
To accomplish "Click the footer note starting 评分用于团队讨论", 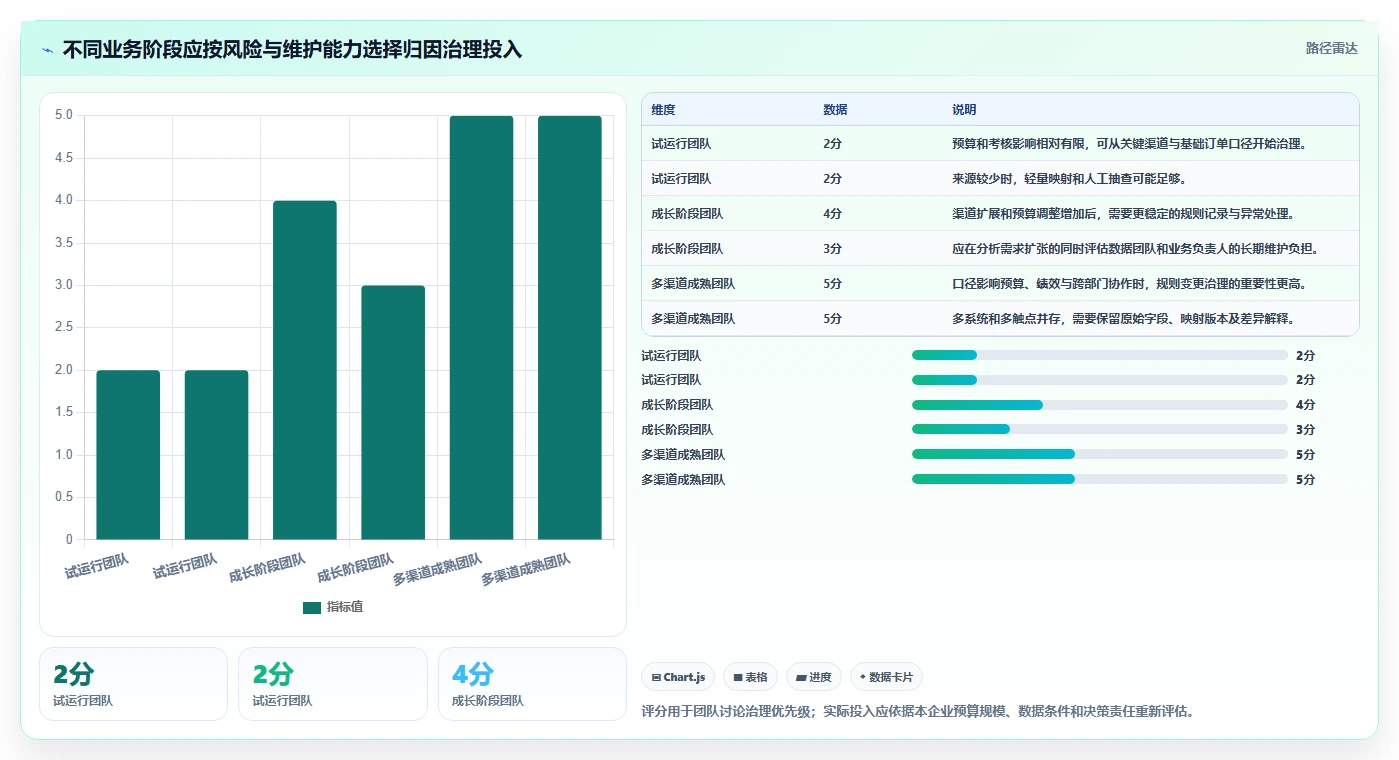I will [918, 712].
